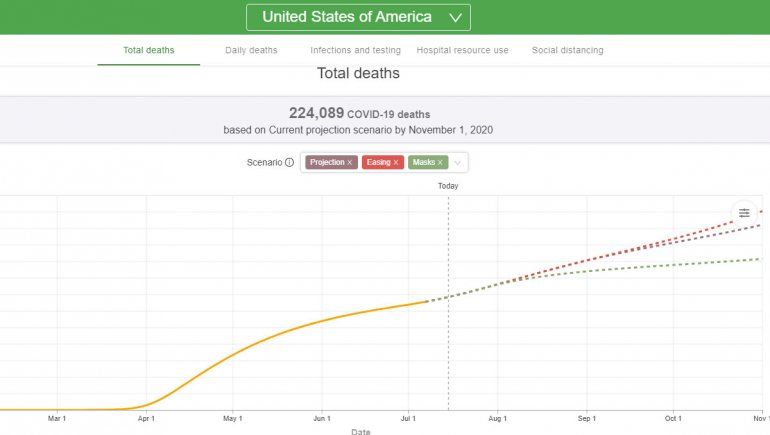Viewport: 770px width, 435px height.
Task: Show the Social distancing tab
Action: tap(568, 50)
